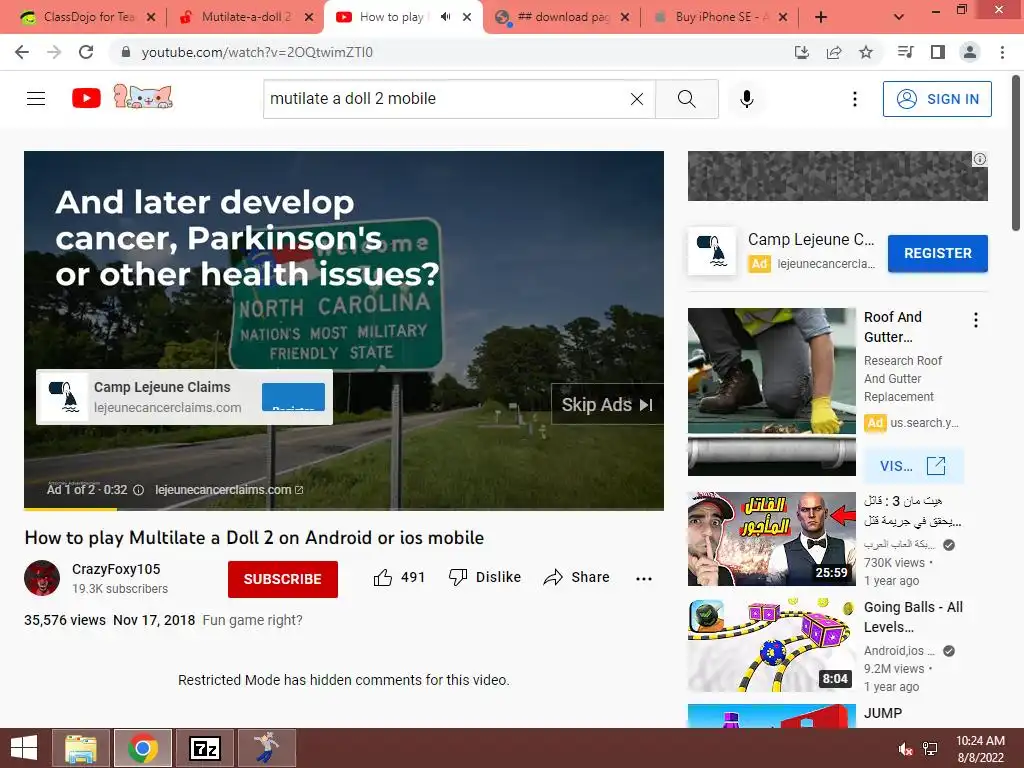Click the Camp Lejeune Claims overlay title
Screen dimensions: 1024x768
pyautogui.click(x=162, y=387)
